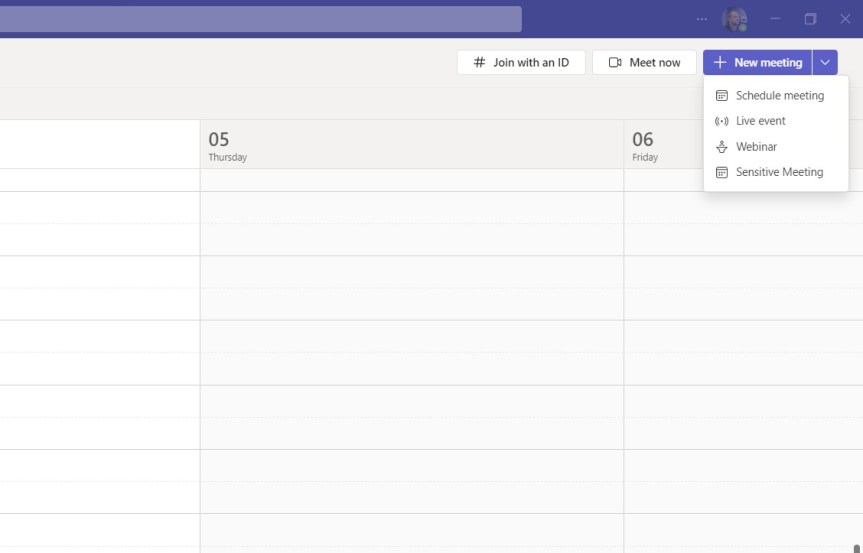This screenshot has height=553, width=863.
Task: Open the profile avatar menu
Action: 734,19
